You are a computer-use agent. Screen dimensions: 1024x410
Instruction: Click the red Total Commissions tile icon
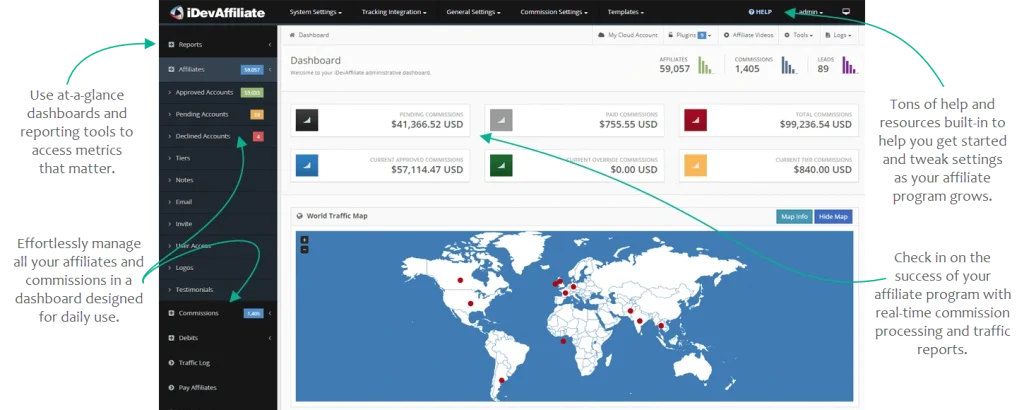(695, 120)
